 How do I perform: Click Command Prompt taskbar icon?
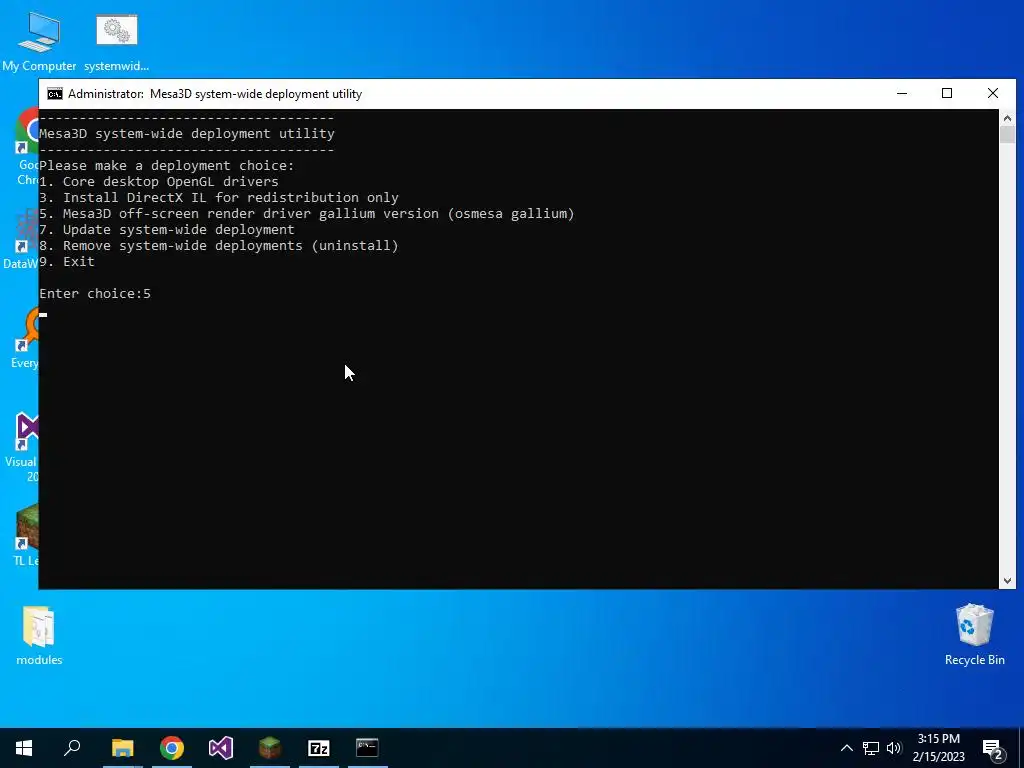368,748
